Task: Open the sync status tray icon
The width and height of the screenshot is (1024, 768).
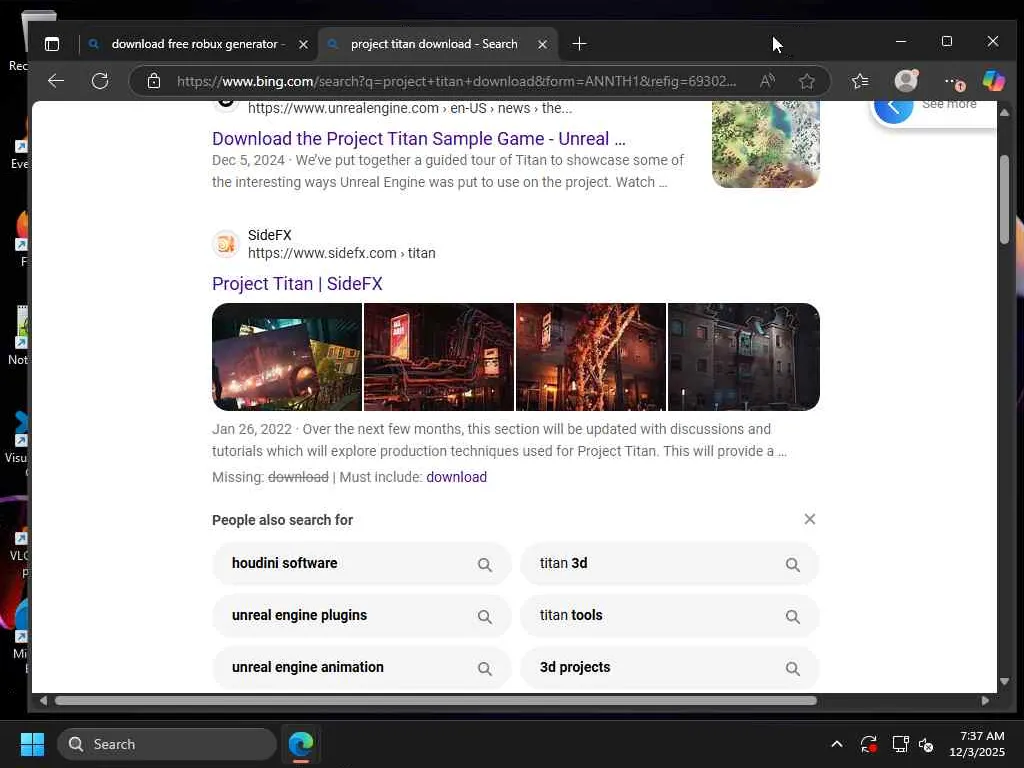Action: pos(869,744)
